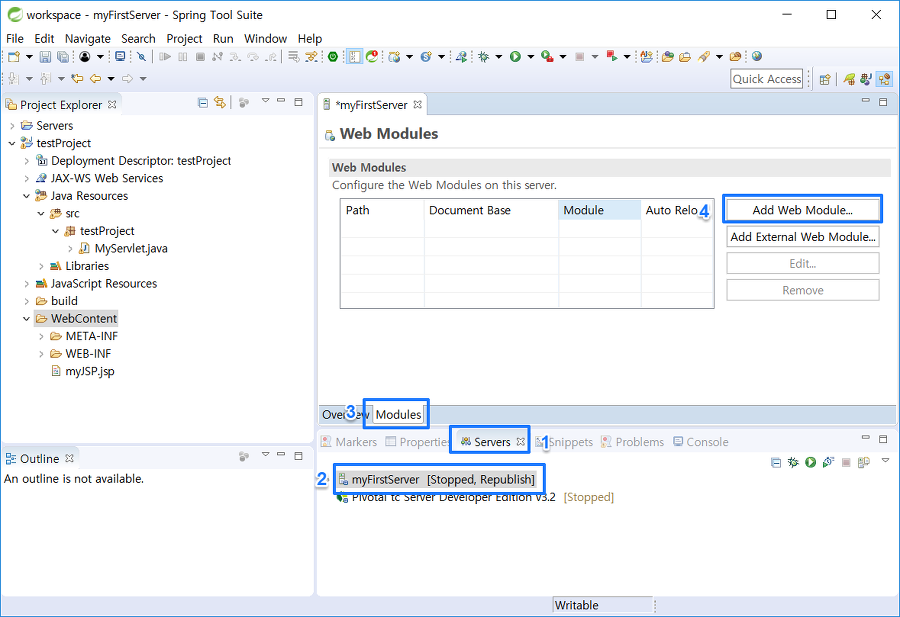This screenshot has width=900, height=617.
Task: Open the web browser globe icon
Action: click(x=757, y=56)
